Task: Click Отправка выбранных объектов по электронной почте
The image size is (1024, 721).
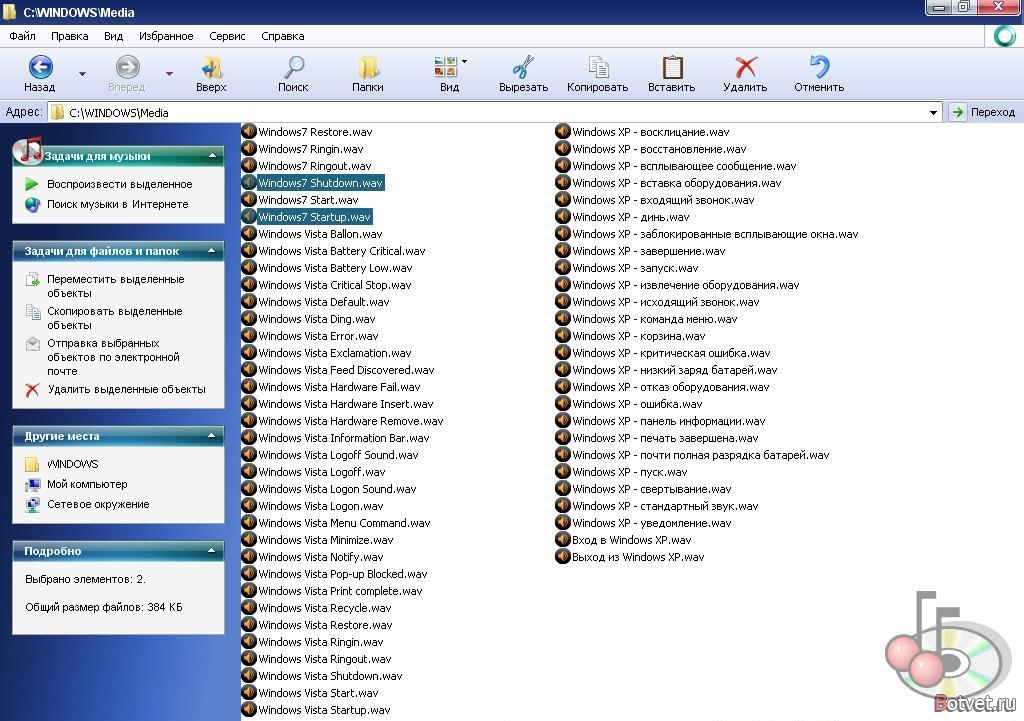Action: pos(113,357)
